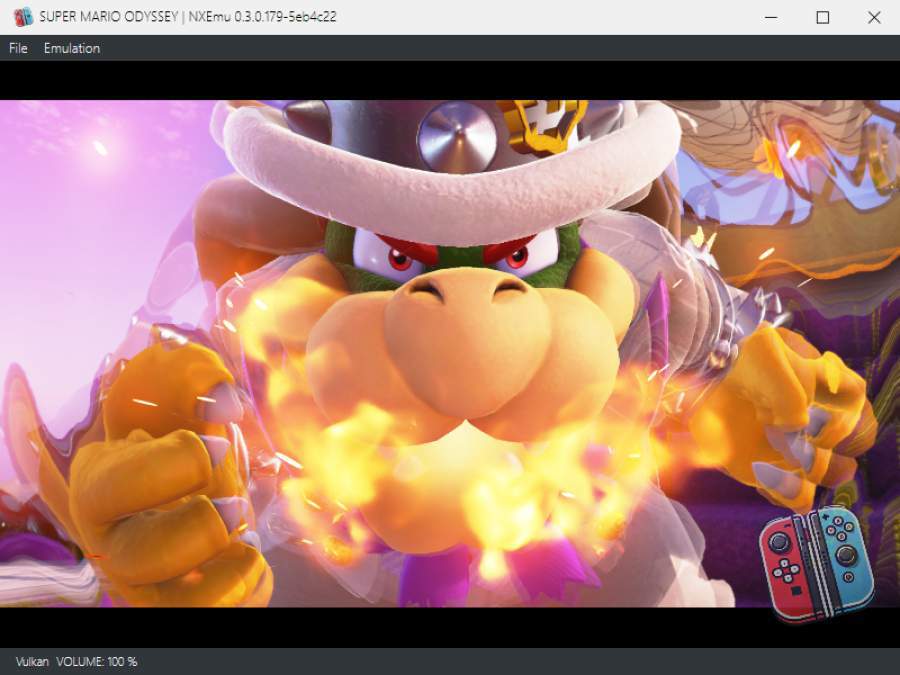Image resolution: width=900 pixels, height=675 pixels.
Task: Maximize the NXEmu window
Action: coord(823,17)
